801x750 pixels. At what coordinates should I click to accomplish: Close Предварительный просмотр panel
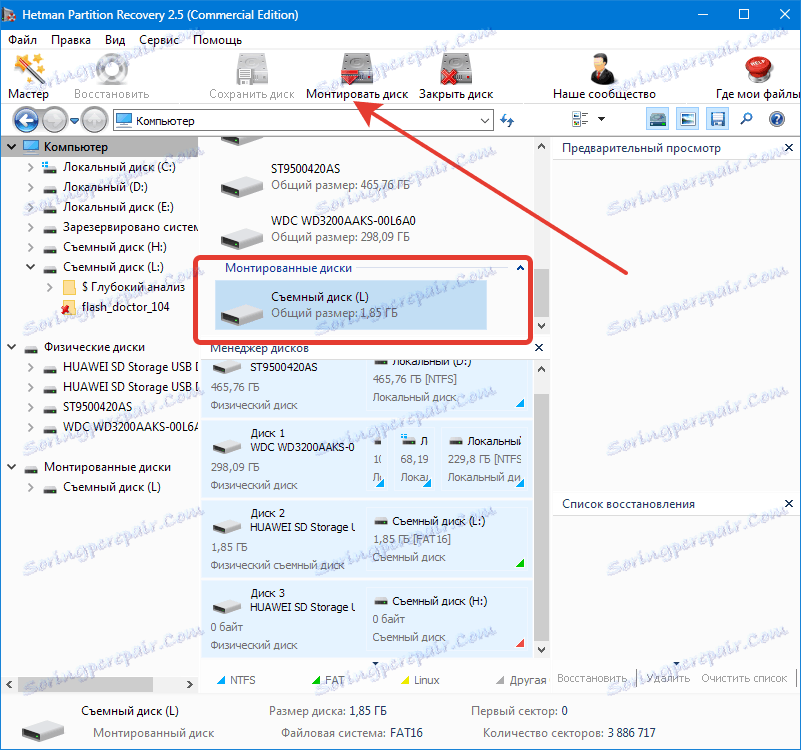coord(789,148)
